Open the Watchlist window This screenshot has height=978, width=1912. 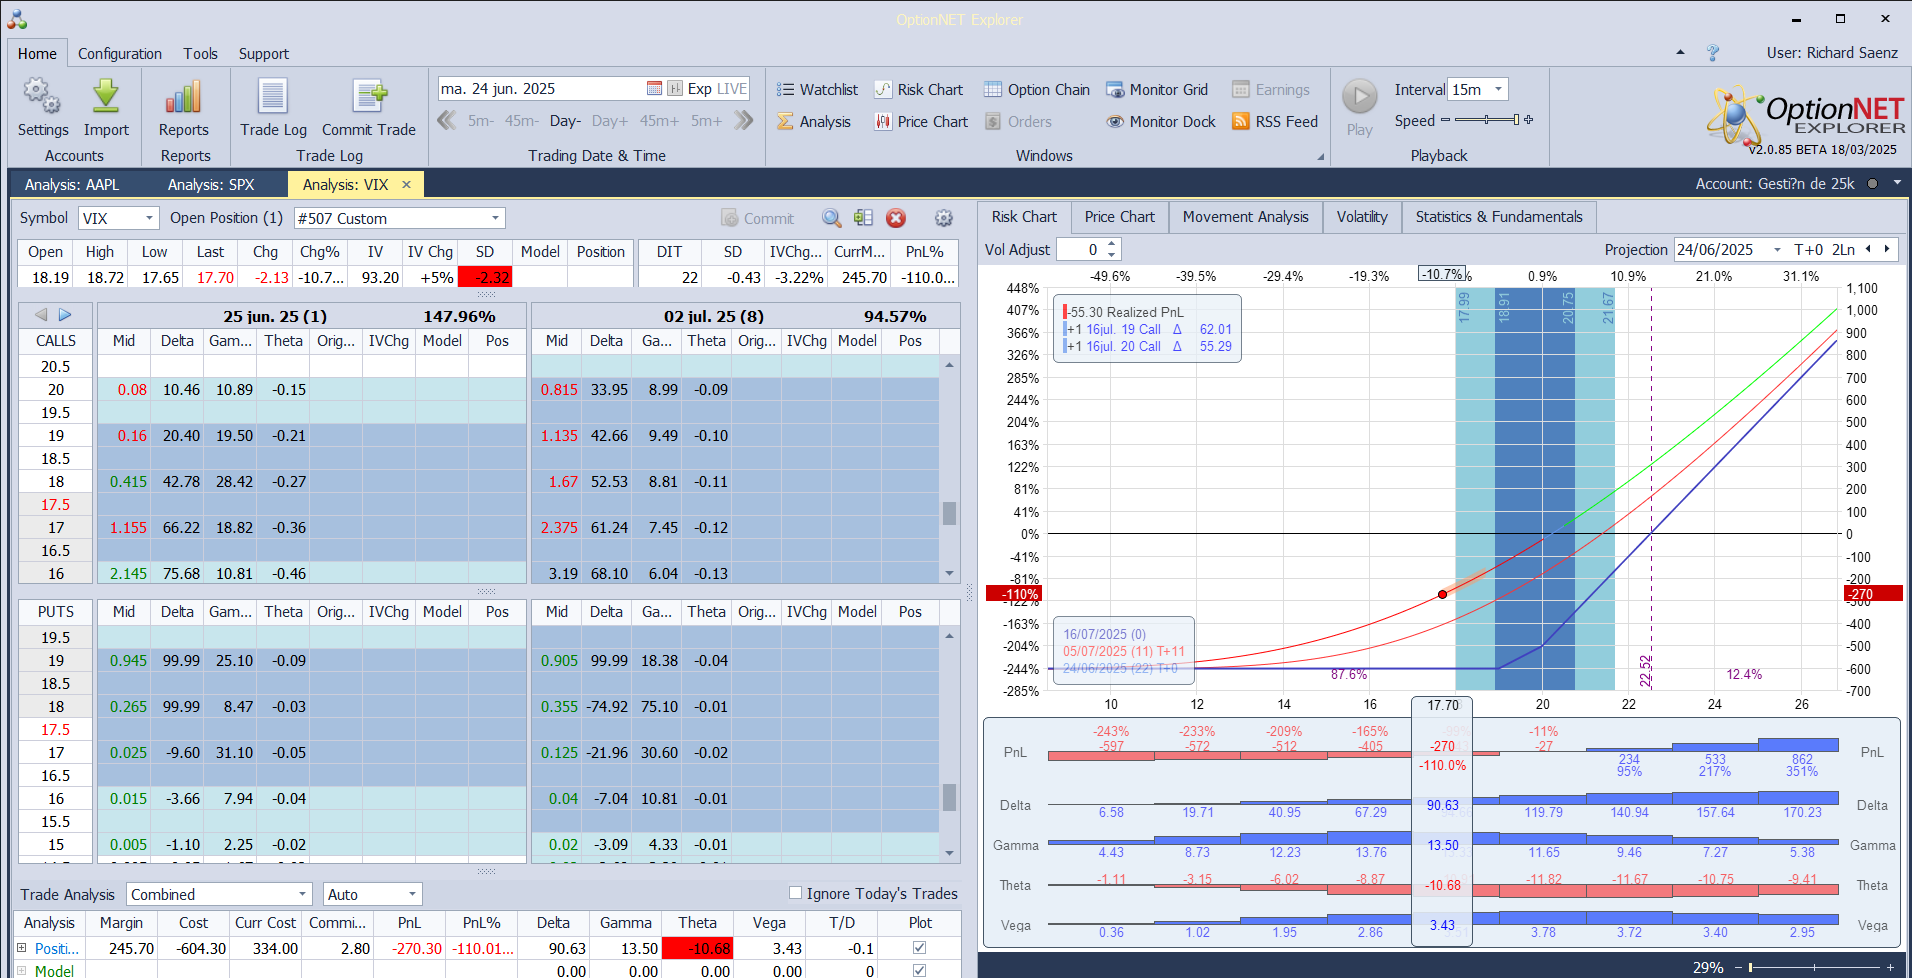click(817, 90)
